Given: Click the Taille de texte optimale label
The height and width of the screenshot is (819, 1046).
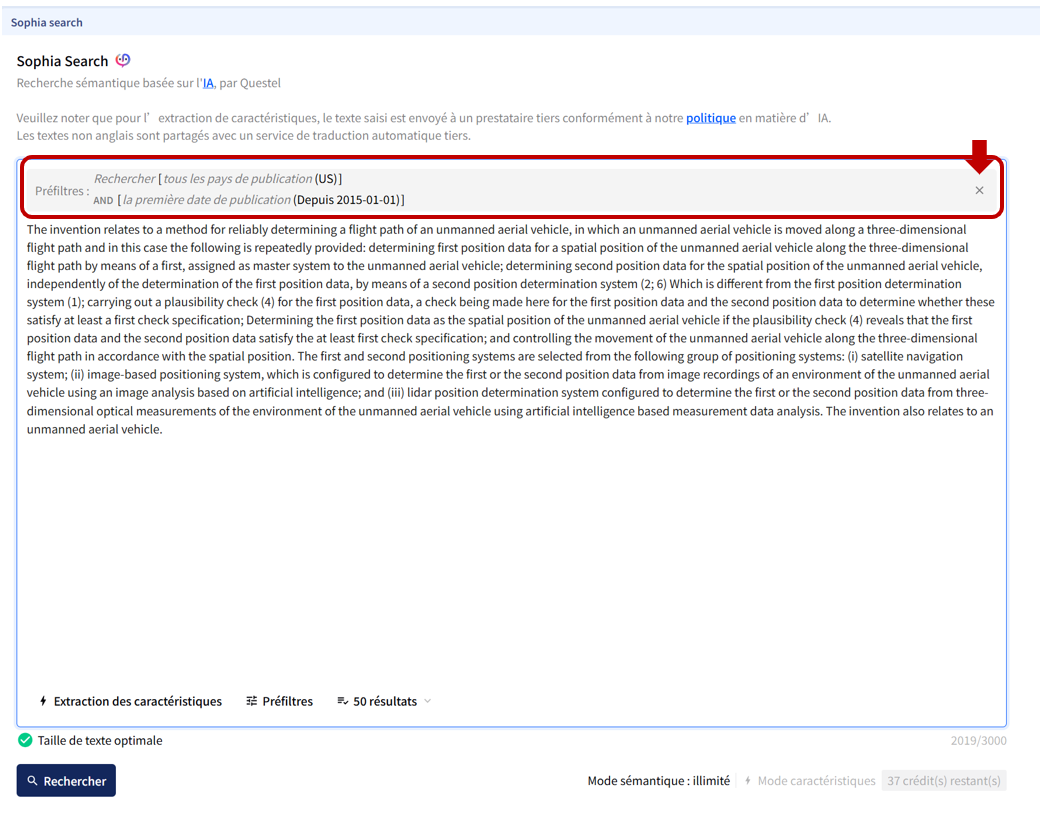Looking at the screenshot, I should click(100, 740).
